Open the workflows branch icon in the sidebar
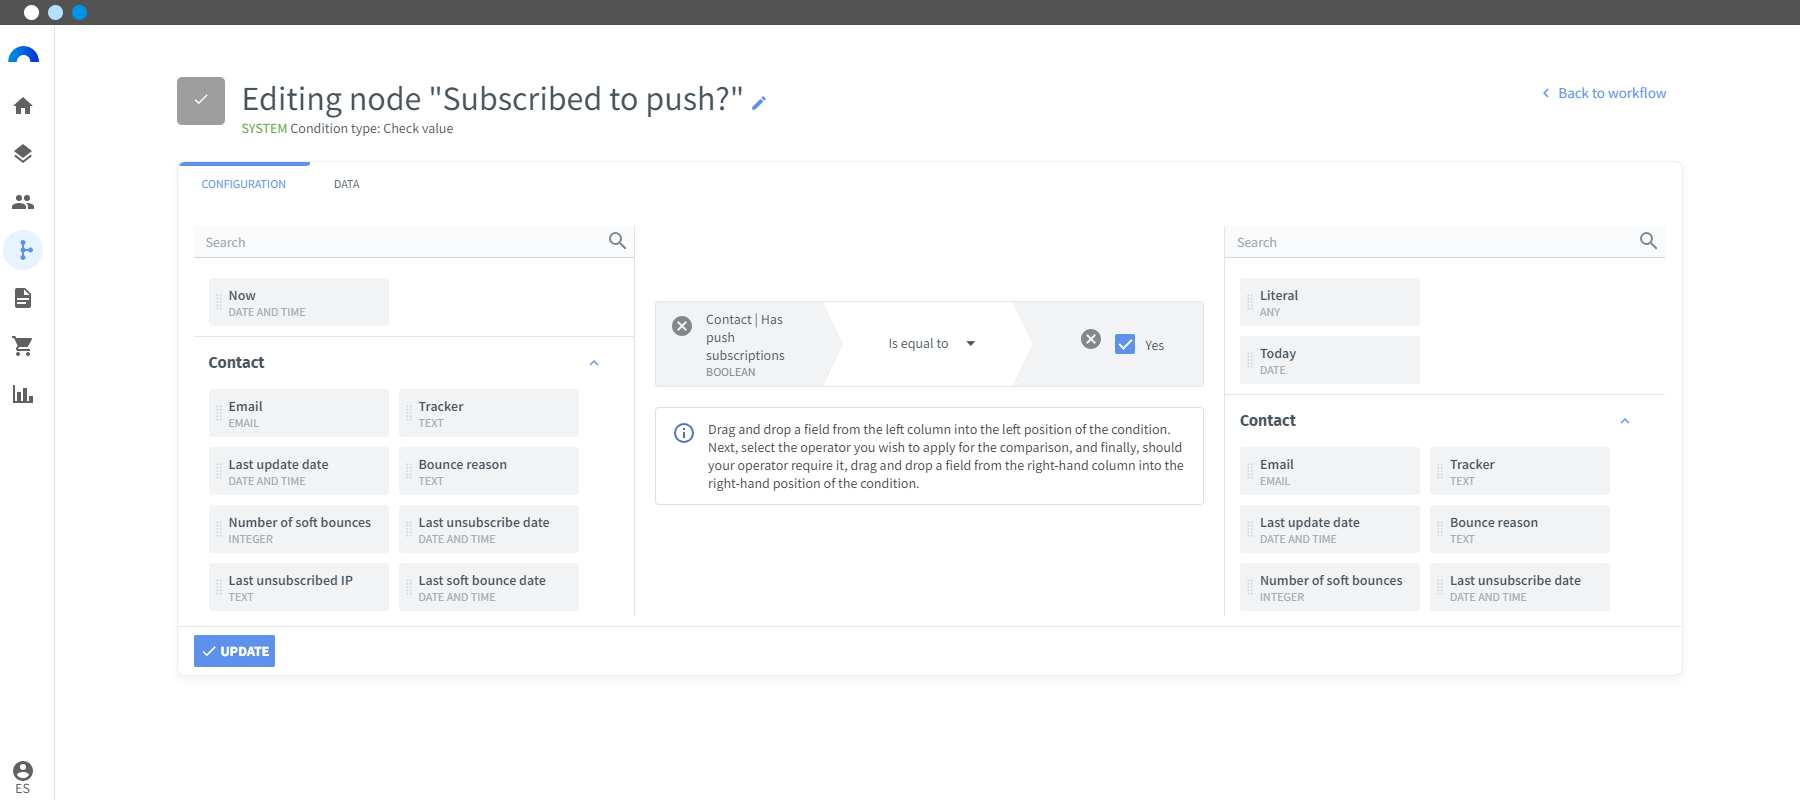 [x=23, y=250]
